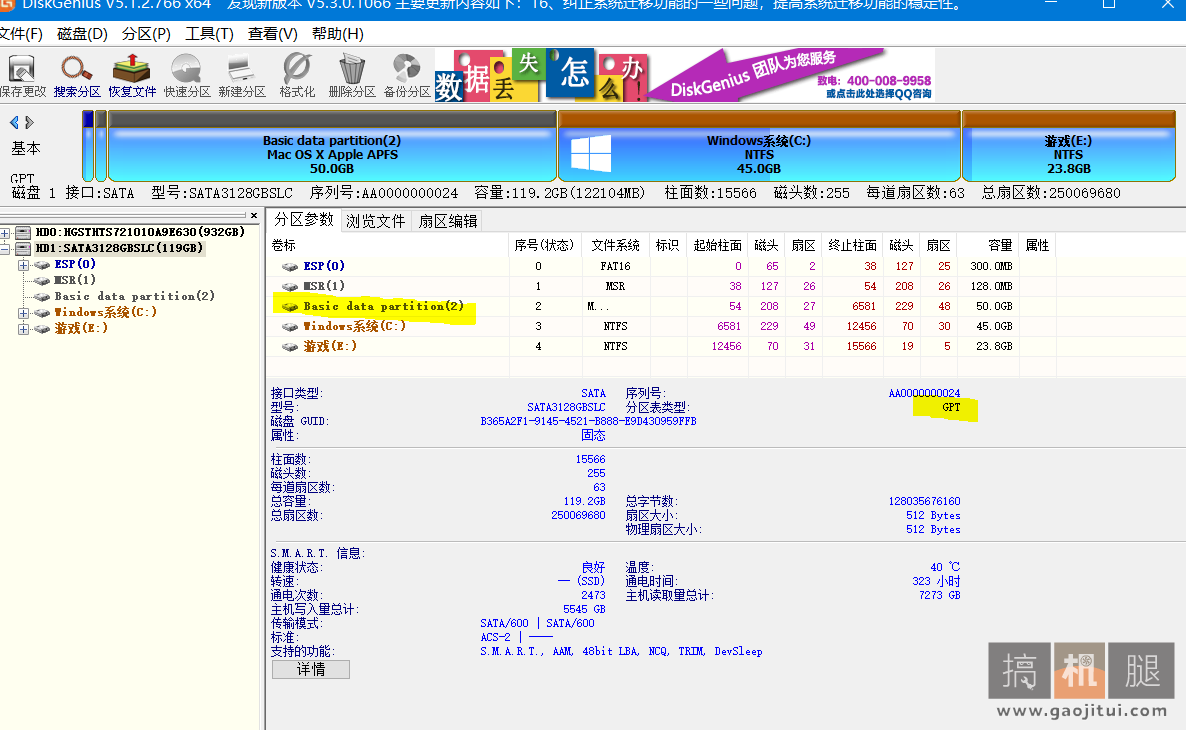Click the 2473 power-on count value
The height and width of the screenshot is (730, 1186).
coord(593,596)
